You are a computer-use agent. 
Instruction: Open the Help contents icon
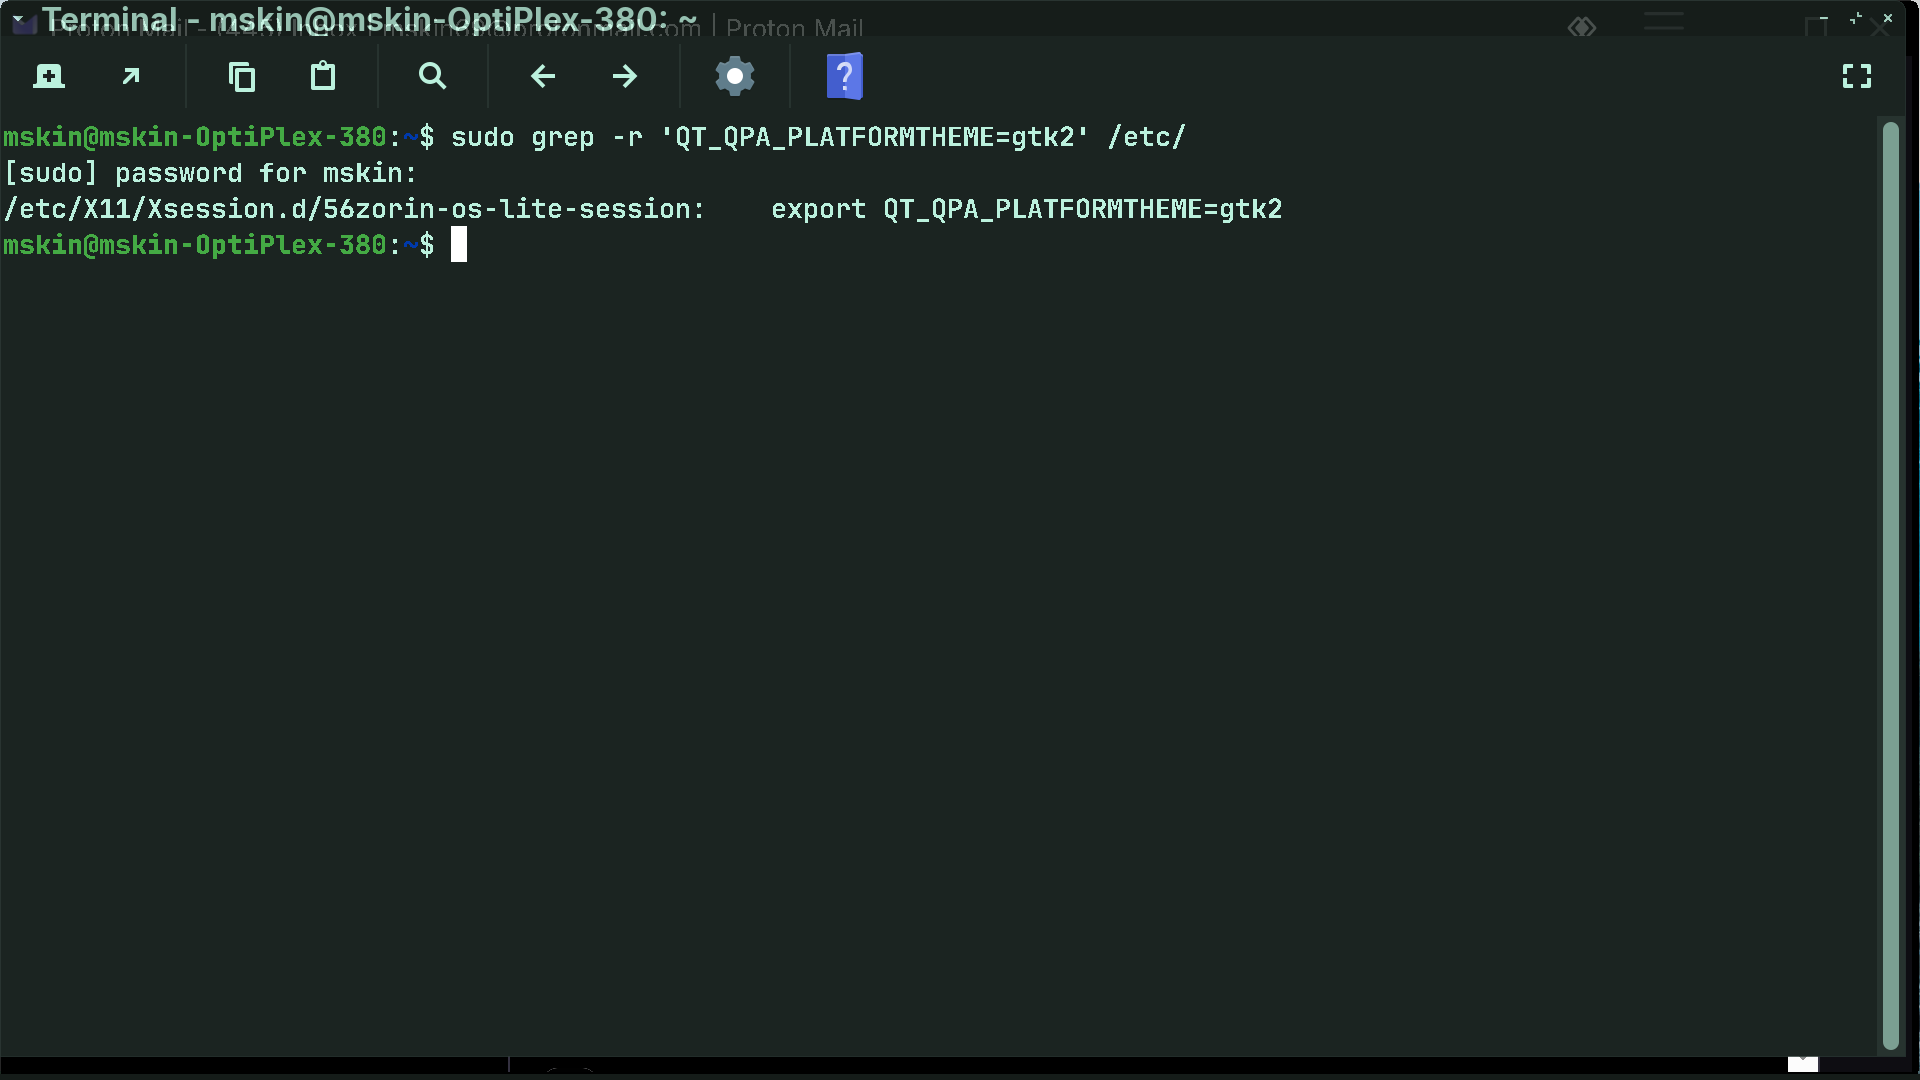(x=845, y=76)
